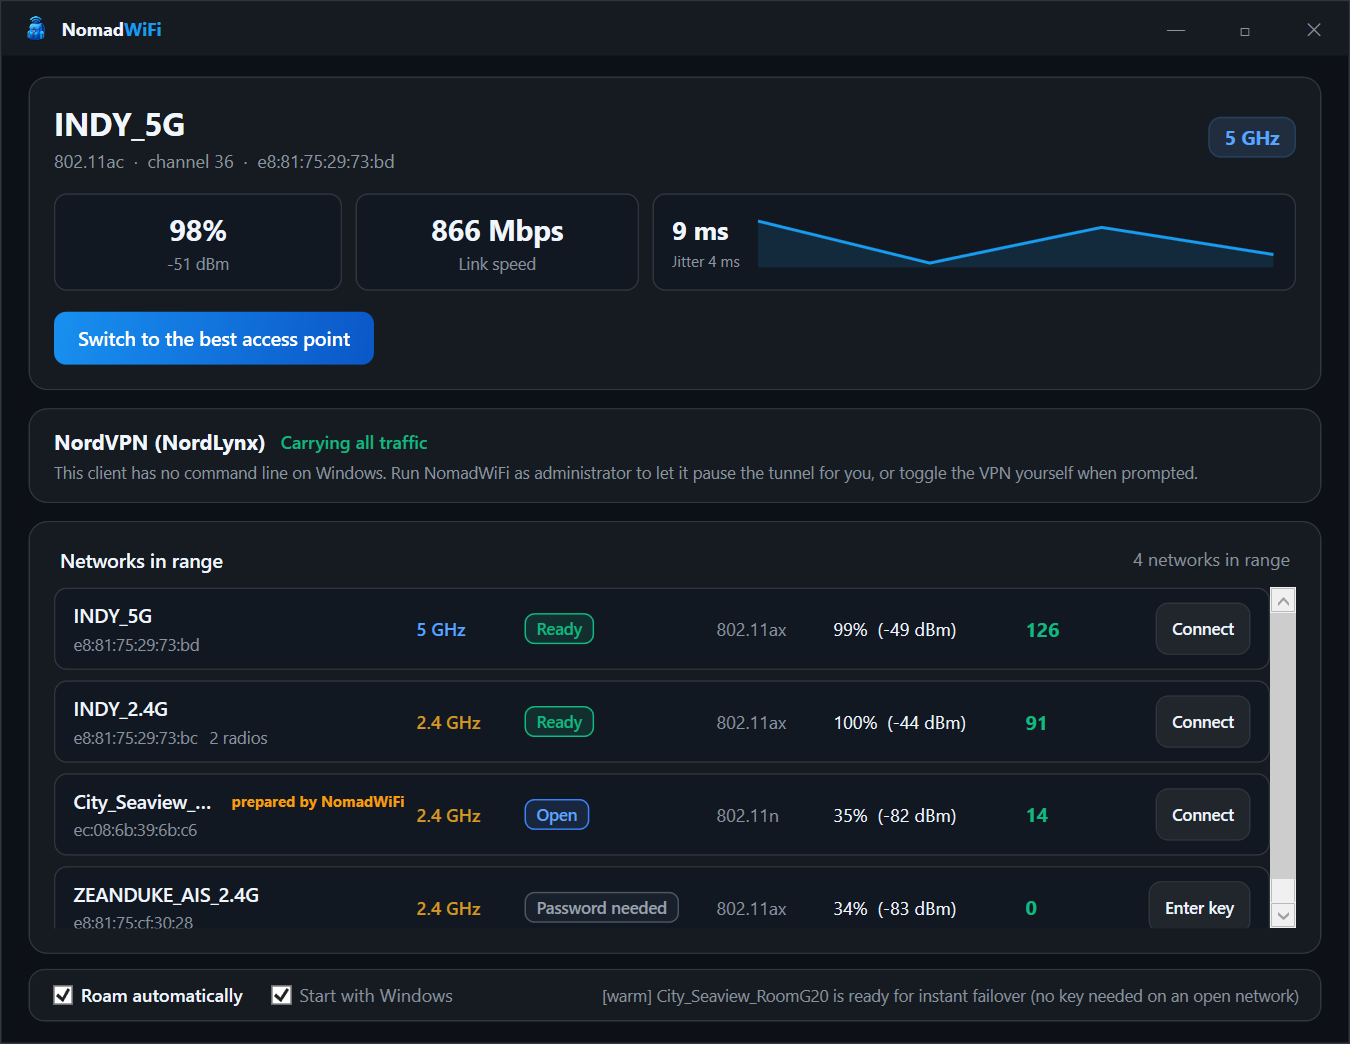Click the Ready badge on INDY_2.4G row

pos(559,722)
